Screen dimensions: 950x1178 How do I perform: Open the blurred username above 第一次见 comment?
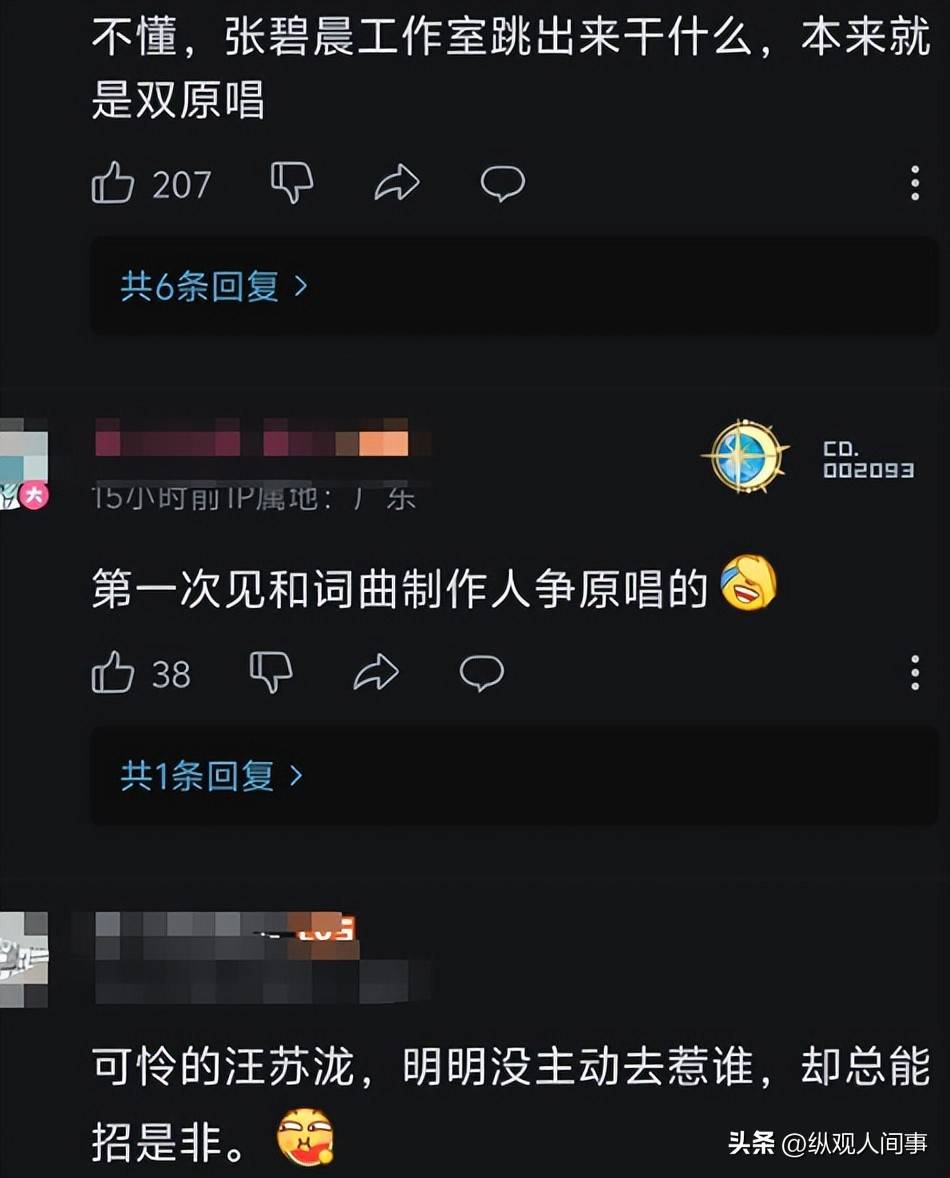(x=252, y=437)
